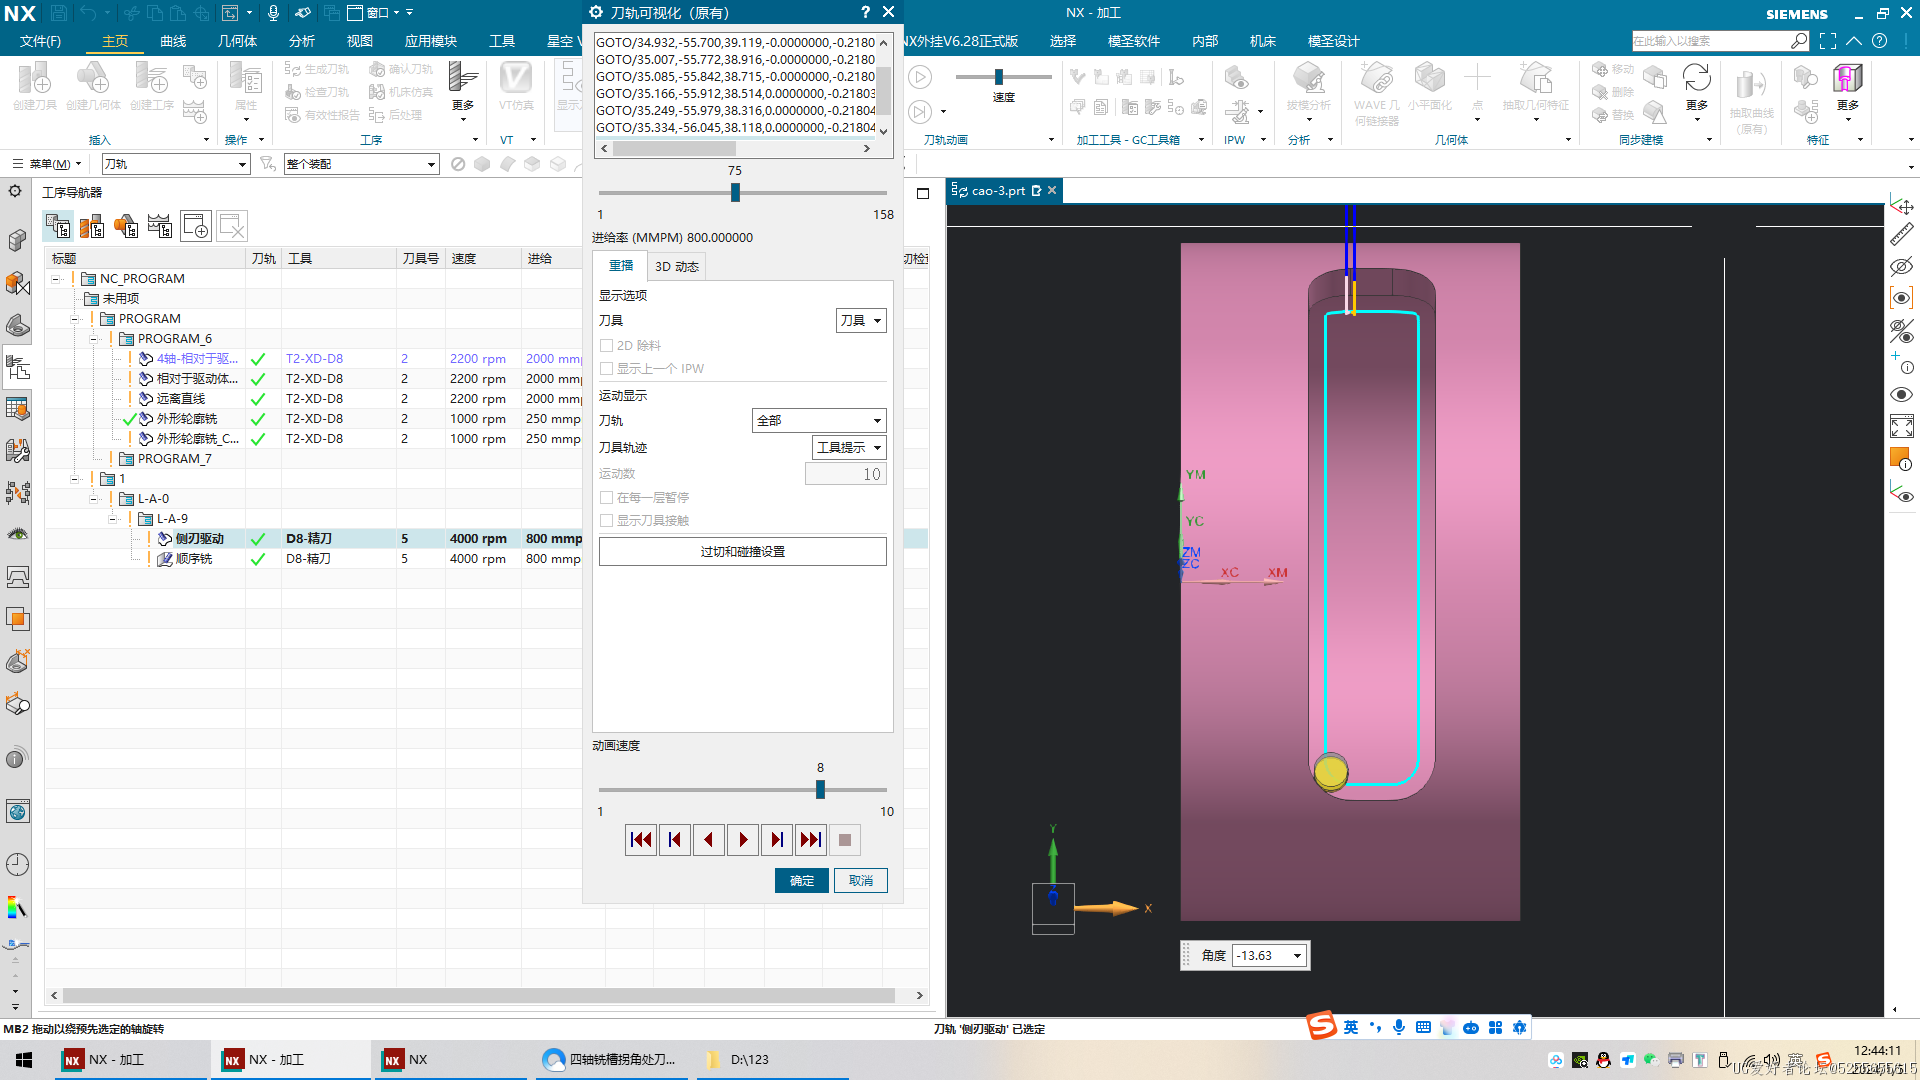Click 生成刀轨 (Generate Tool Path)
The width and height of the screenshot is (1920, 1080).
[317, 69]
